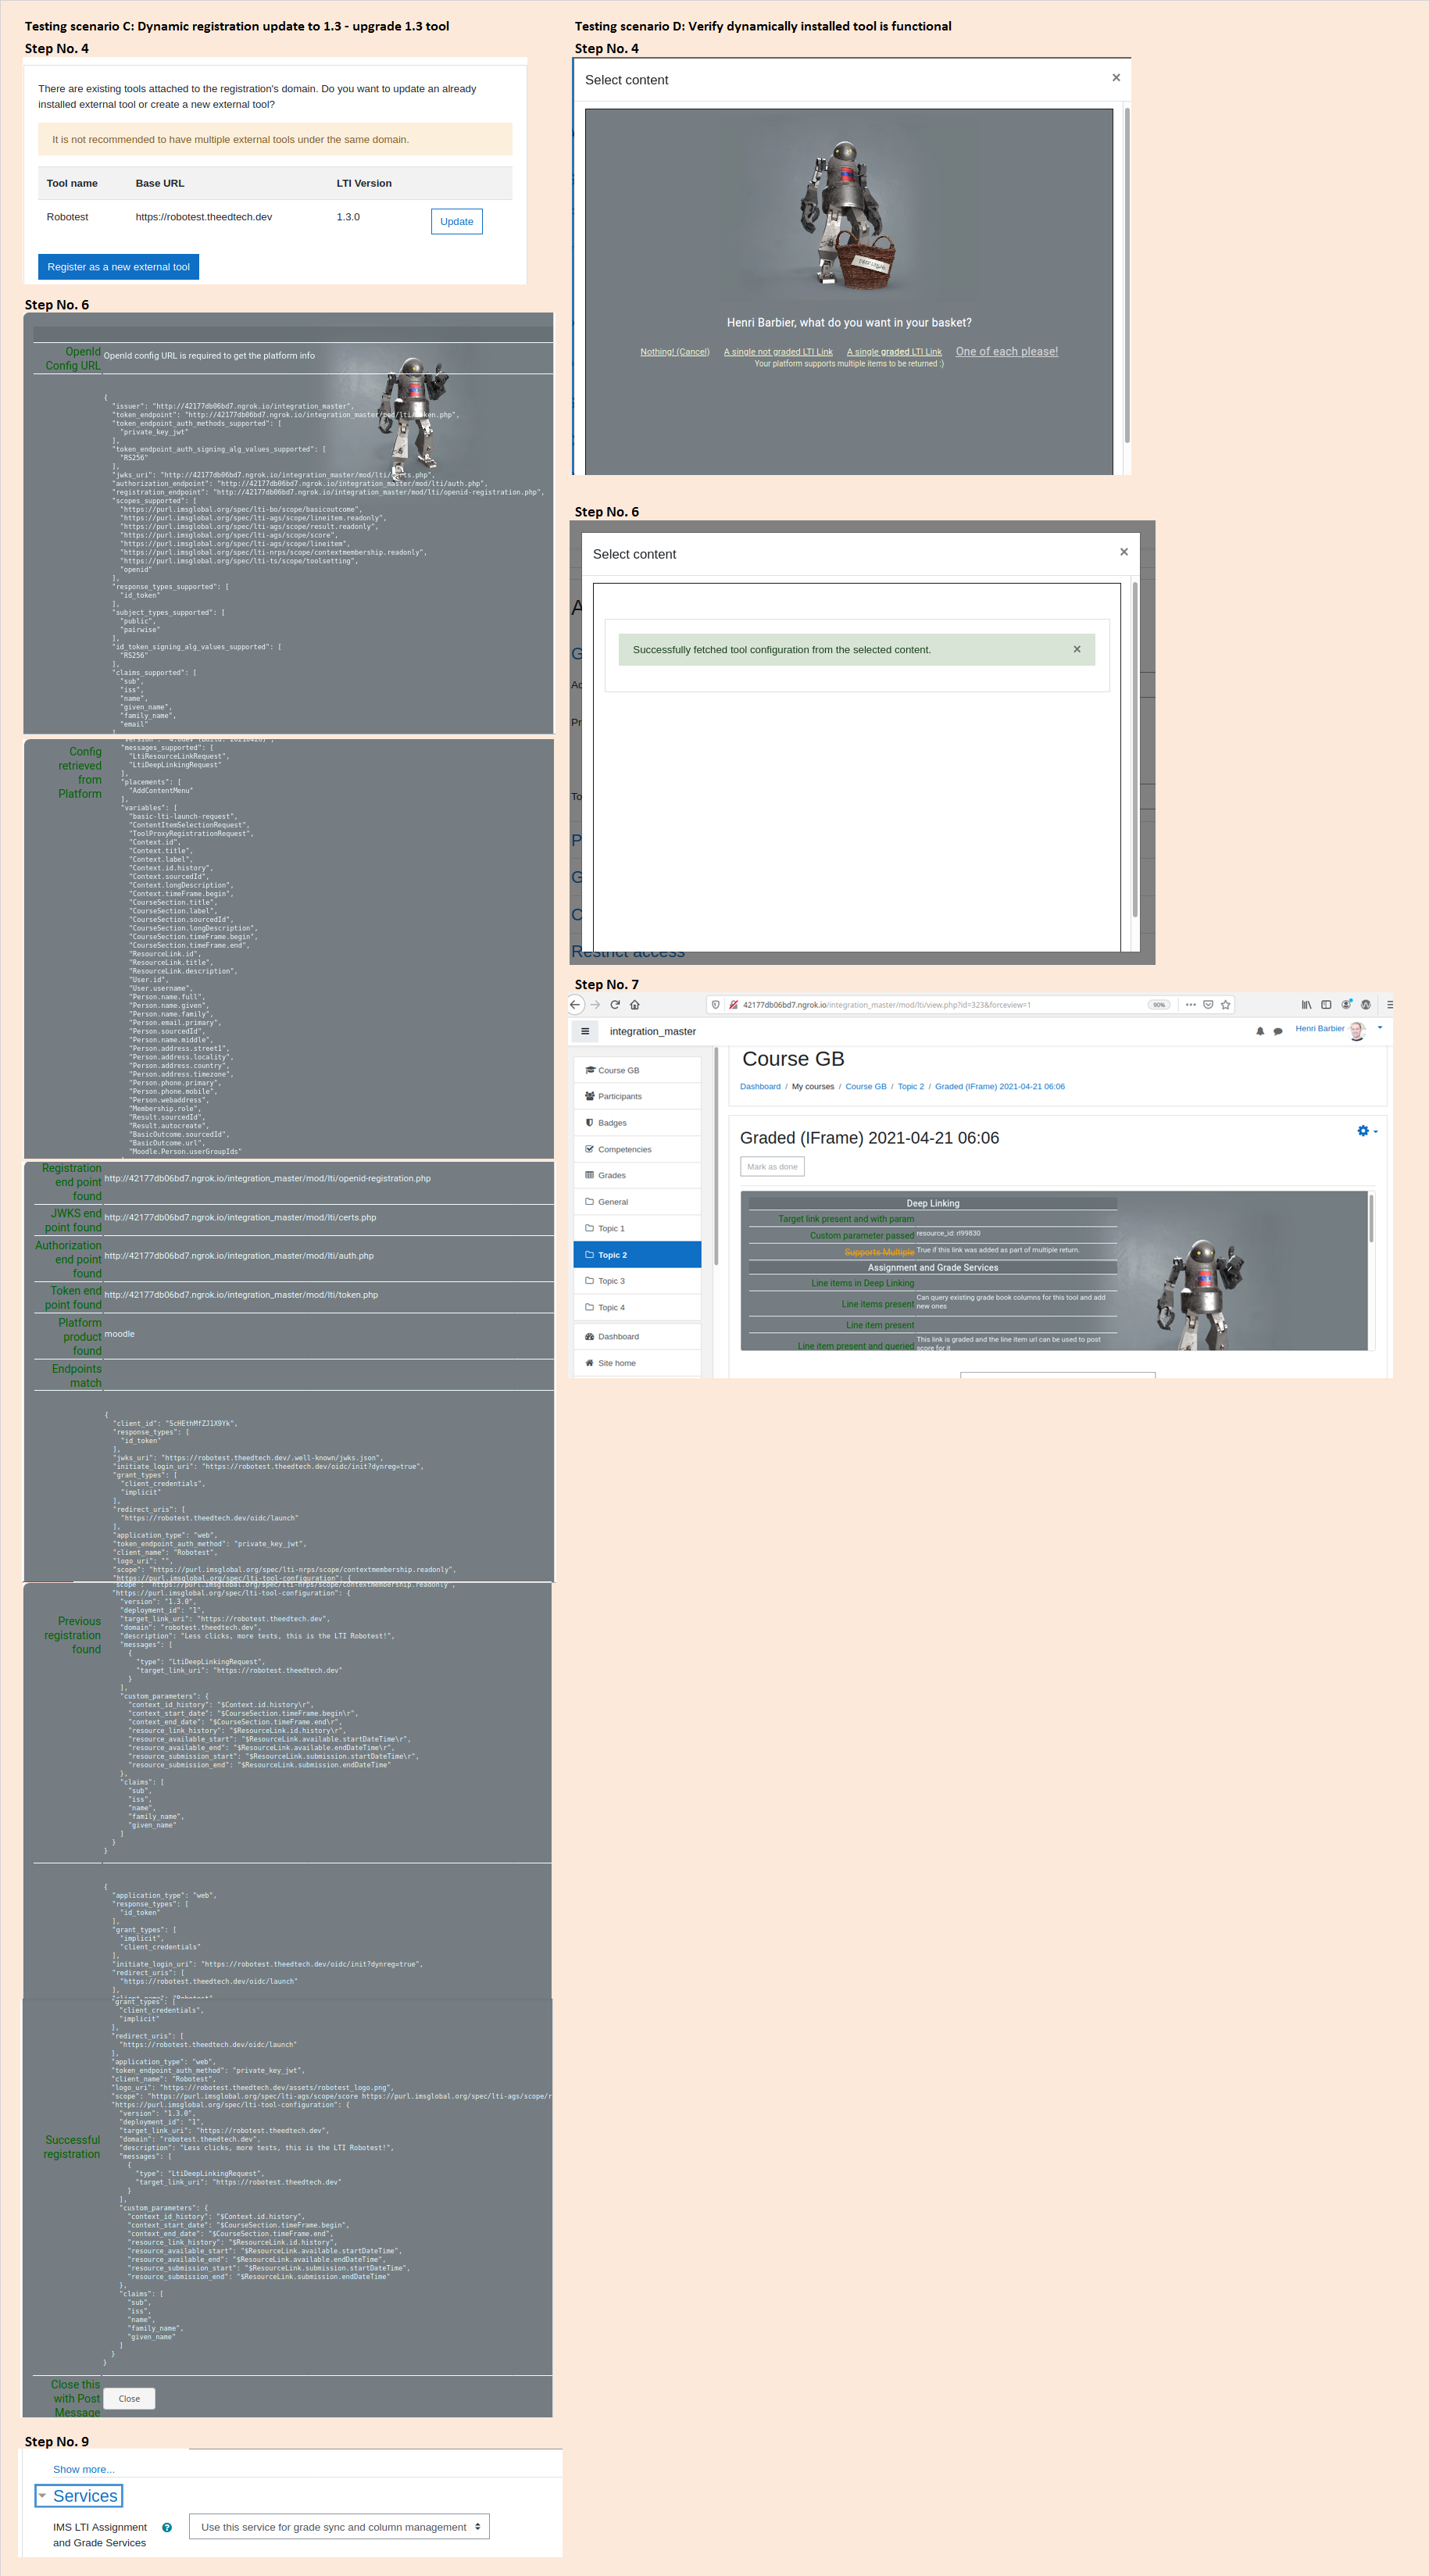Bookmark this page with star icon
This screenshot has height=2576, width=1429.
(1226, 1005)
